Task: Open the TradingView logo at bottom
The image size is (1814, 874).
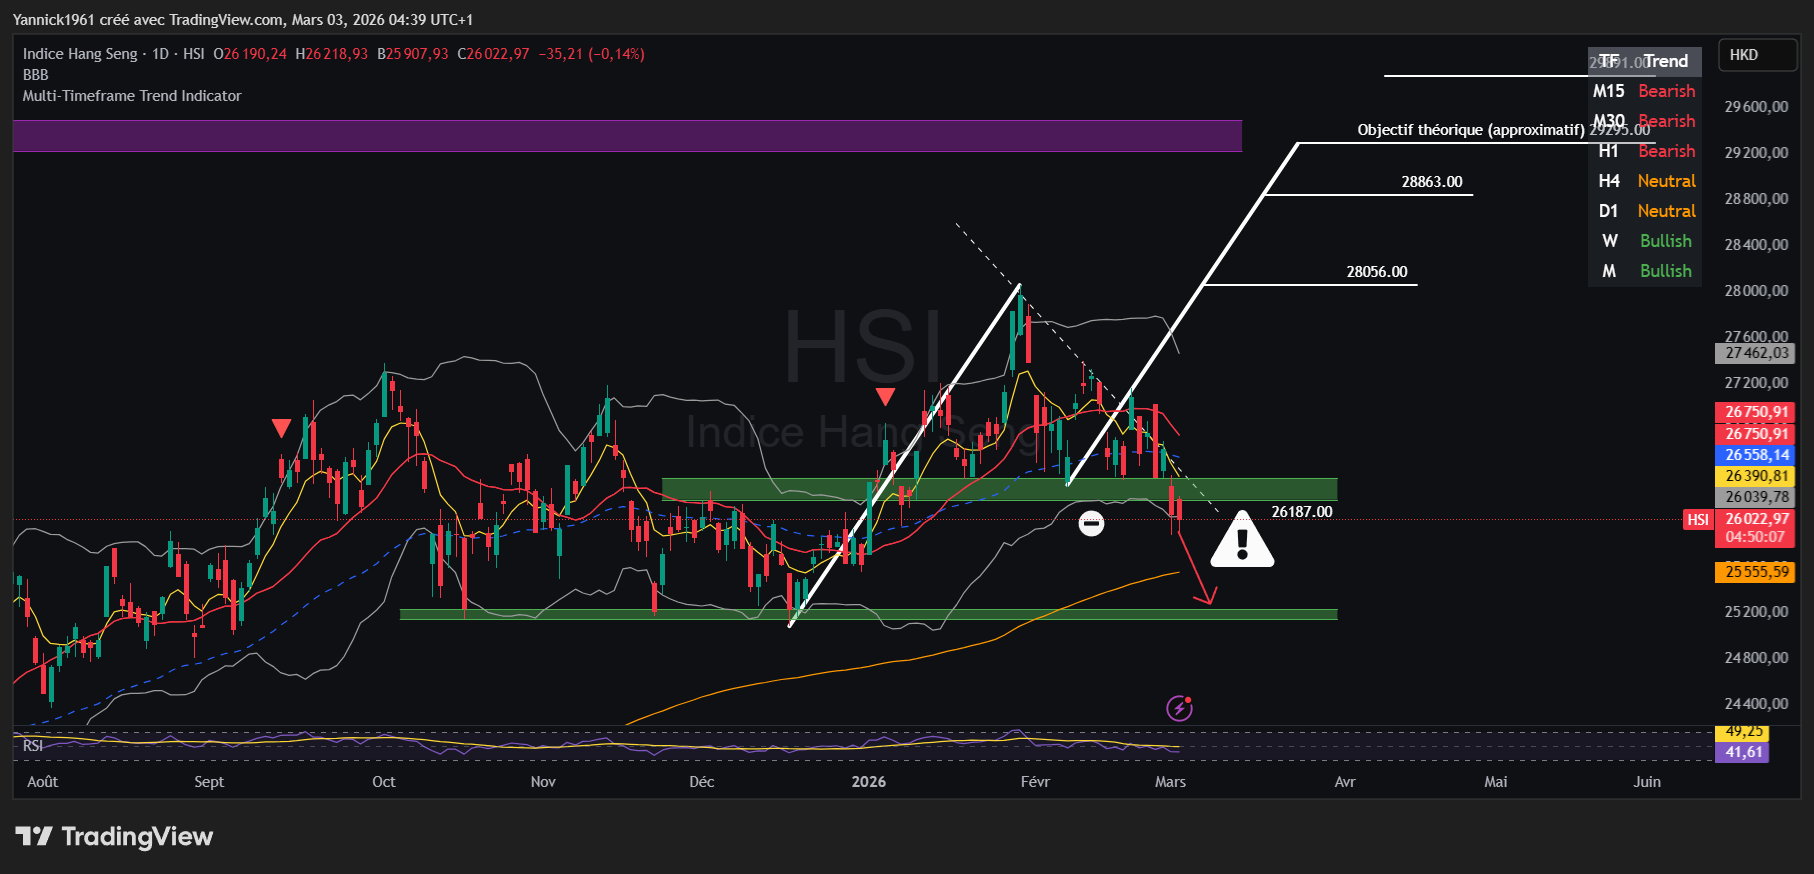Action: coord(114,836)
